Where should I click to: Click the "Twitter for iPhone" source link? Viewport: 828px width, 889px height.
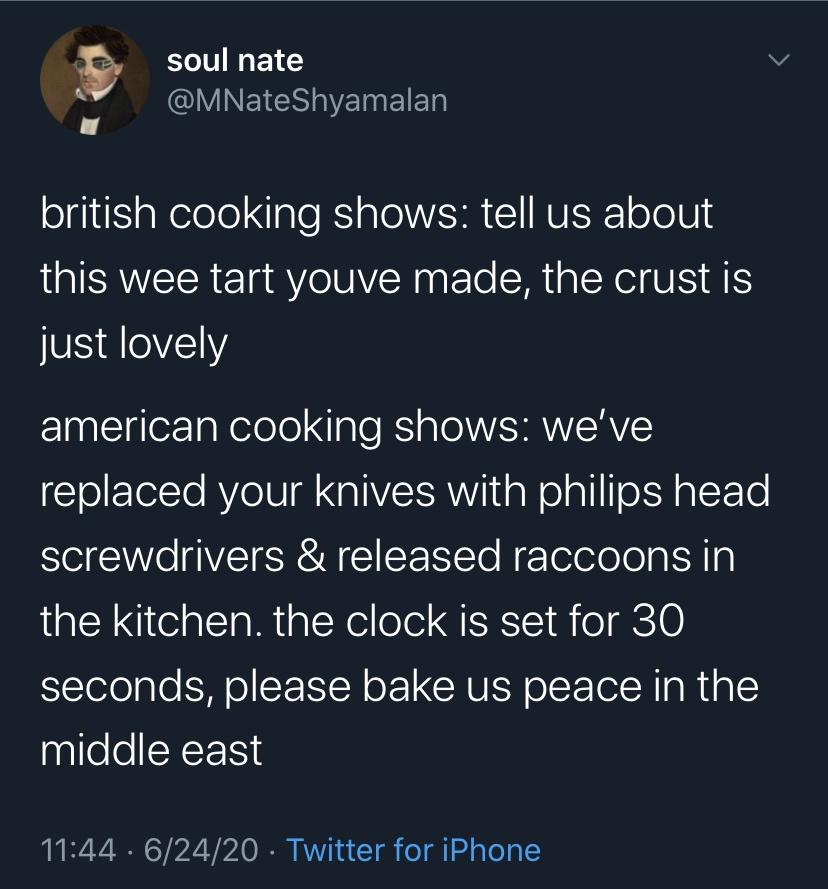click(413, 850)
